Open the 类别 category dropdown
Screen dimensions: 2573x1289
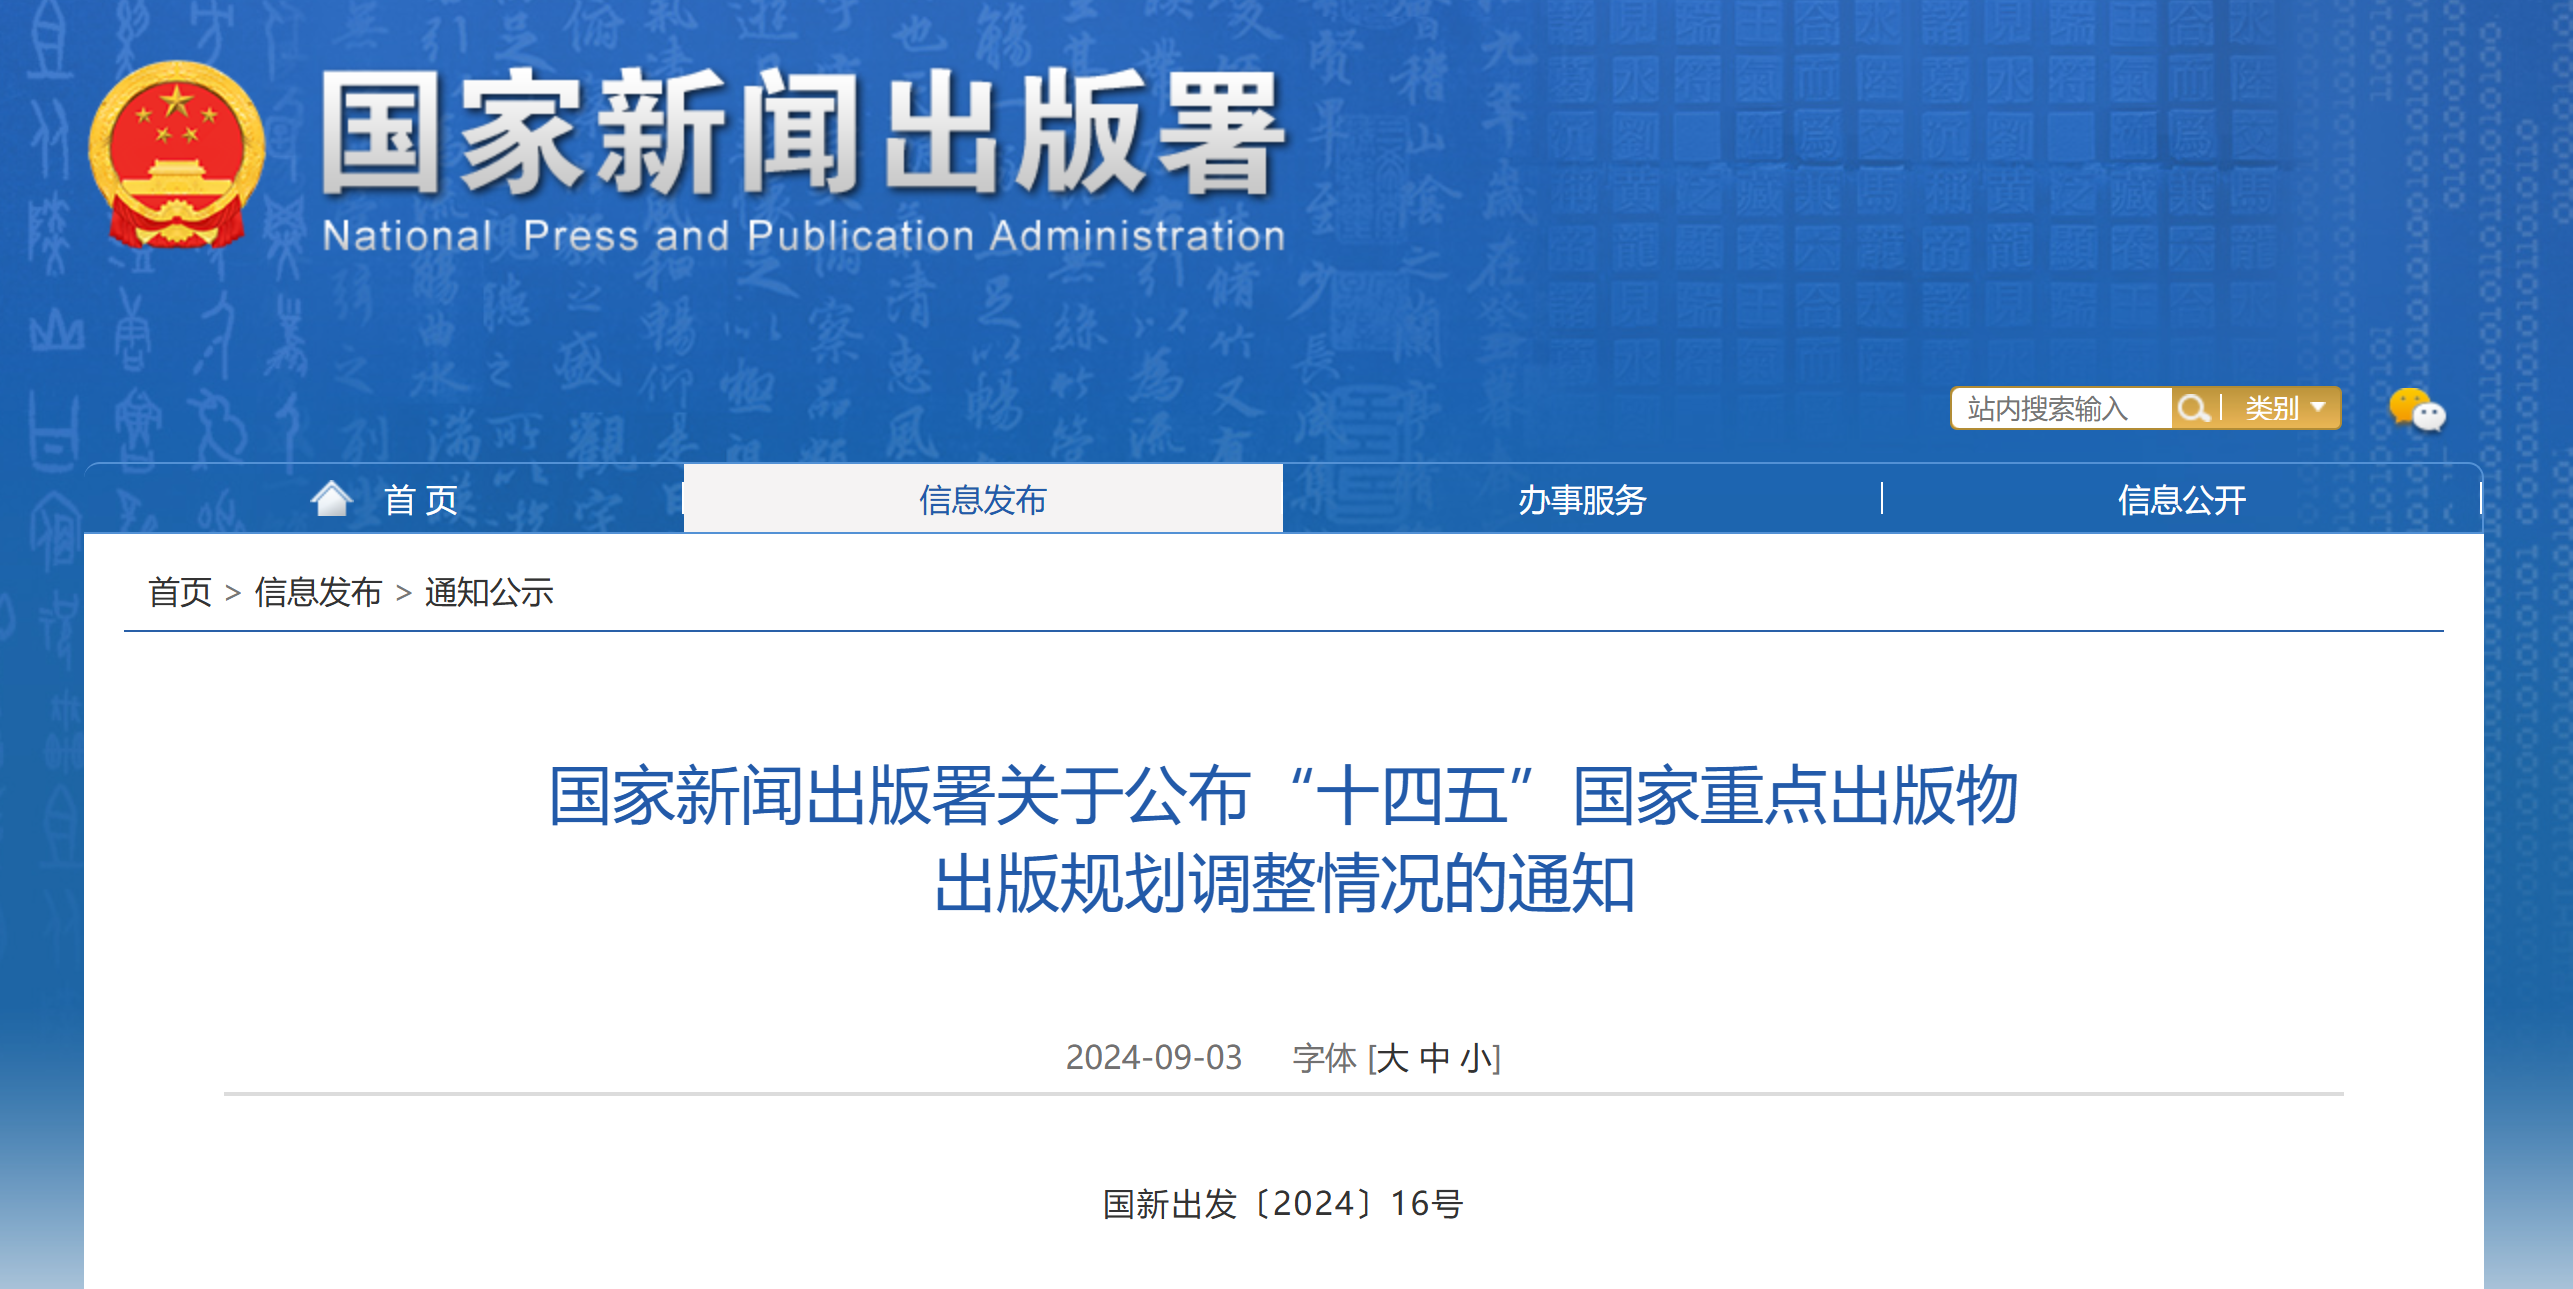[x=2285, y=408]
